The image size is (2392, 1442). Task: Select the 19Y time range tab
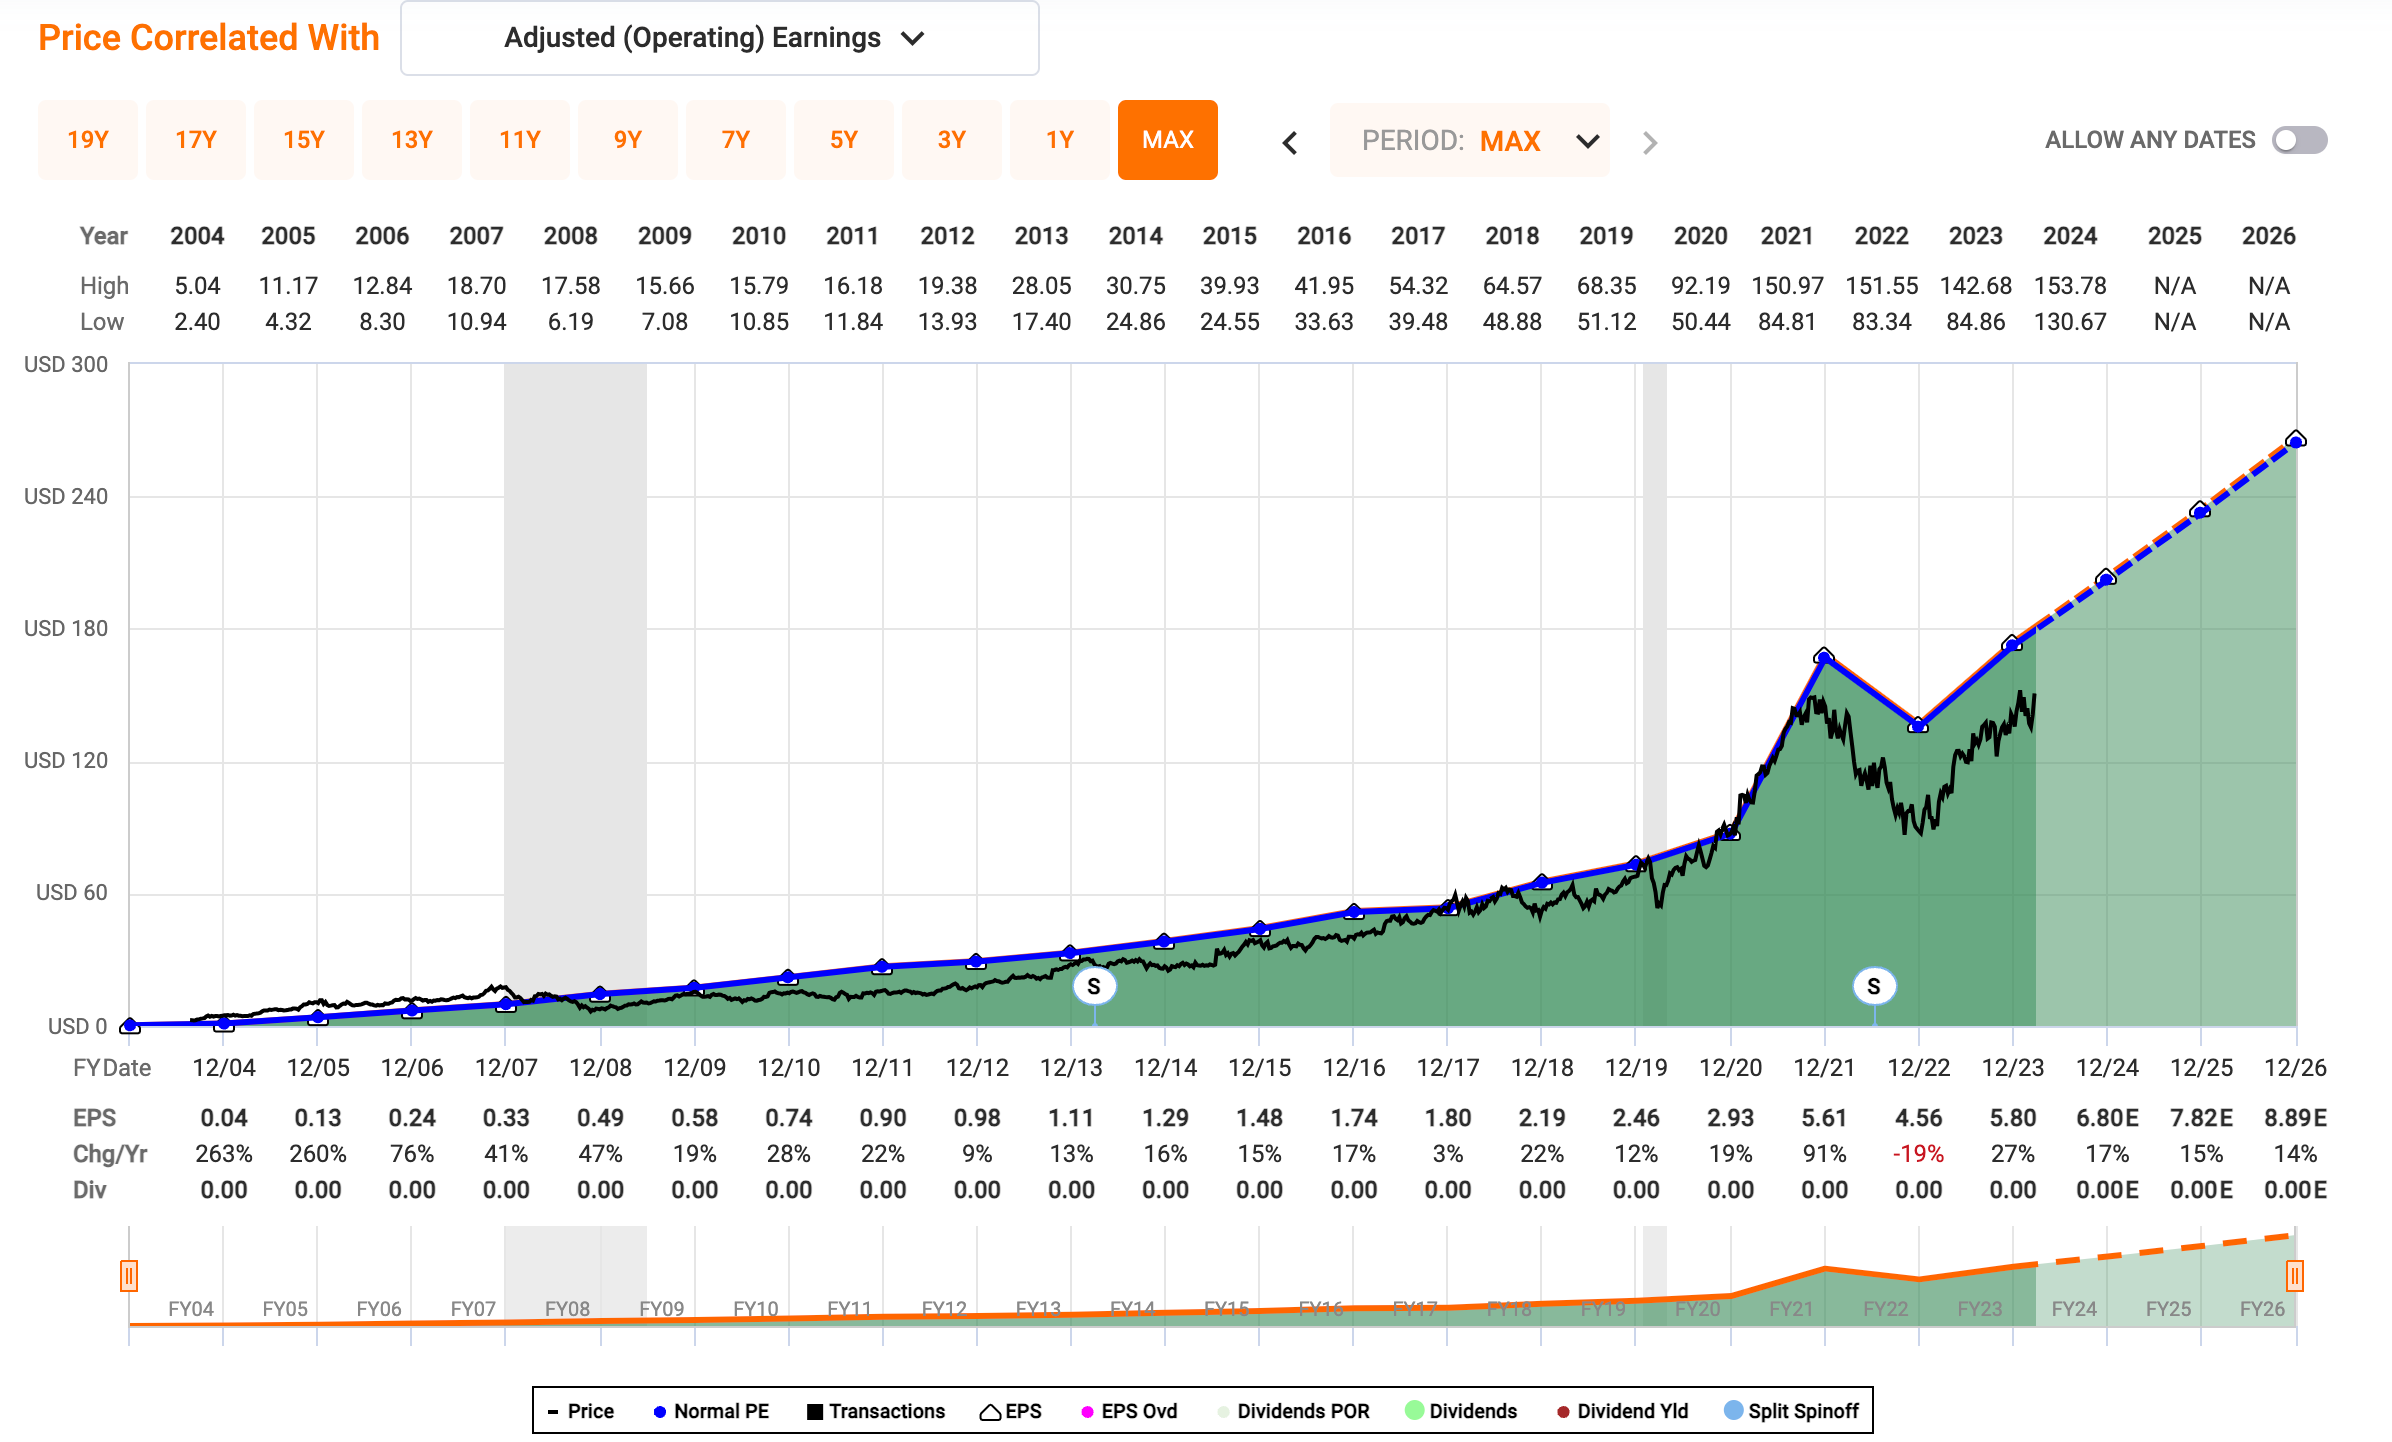coord(88,140)
